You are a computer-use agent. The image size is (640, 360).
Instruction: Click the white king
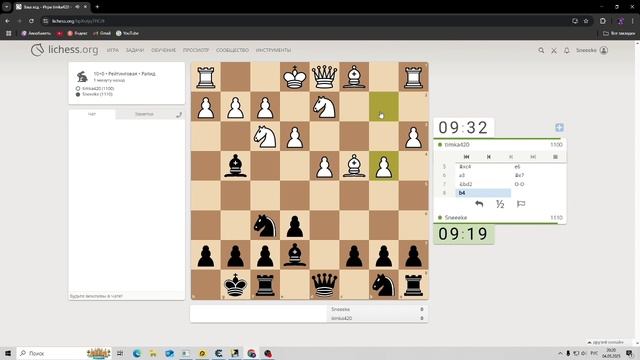point(295,77)
